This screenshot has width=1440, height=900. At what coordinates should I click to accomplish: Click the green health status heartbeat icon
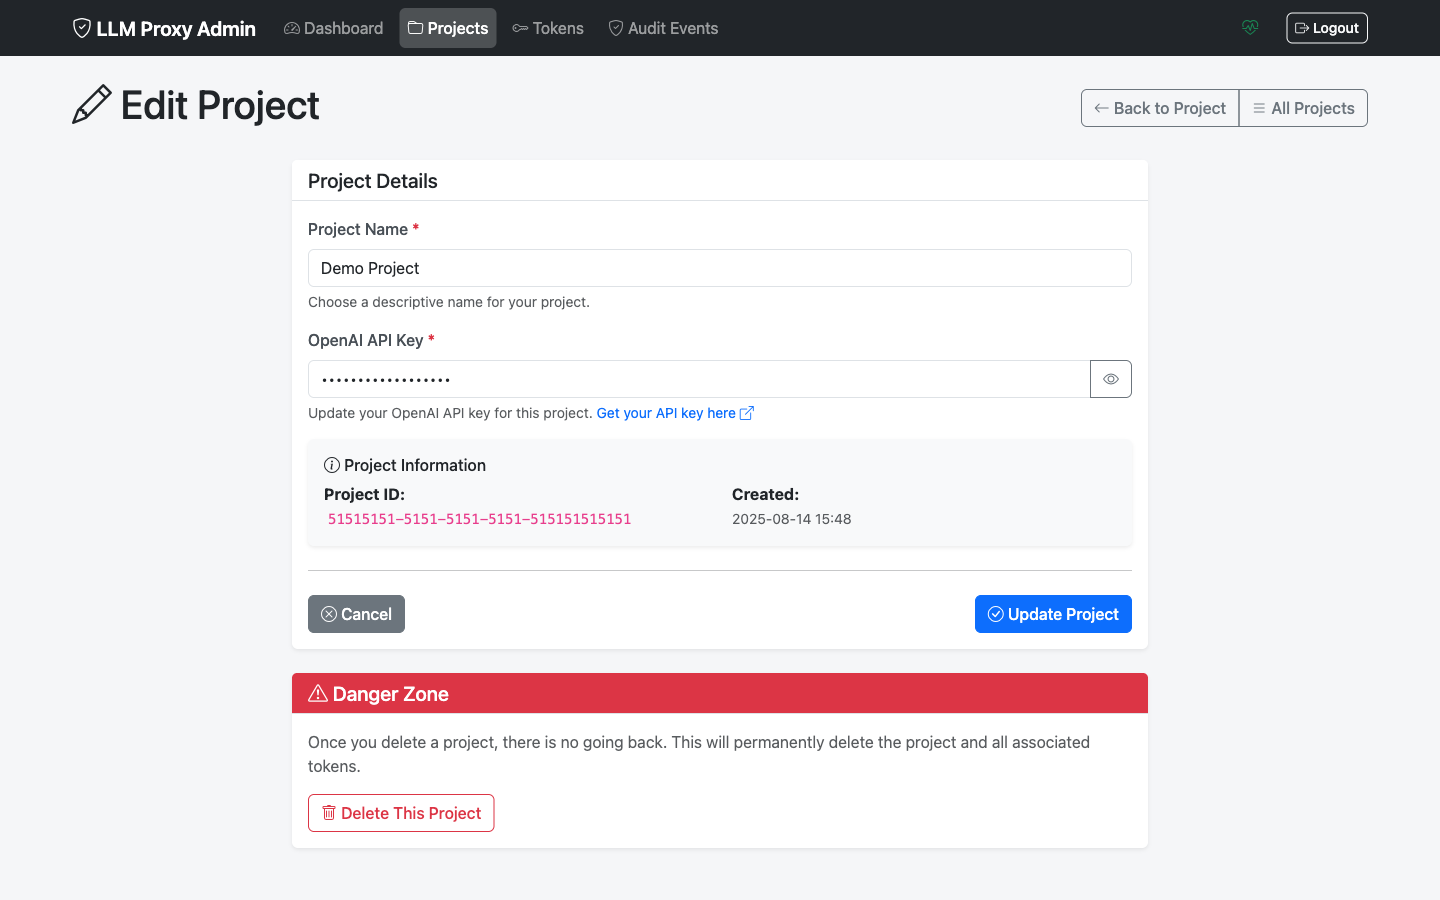tap(1250, 27)
